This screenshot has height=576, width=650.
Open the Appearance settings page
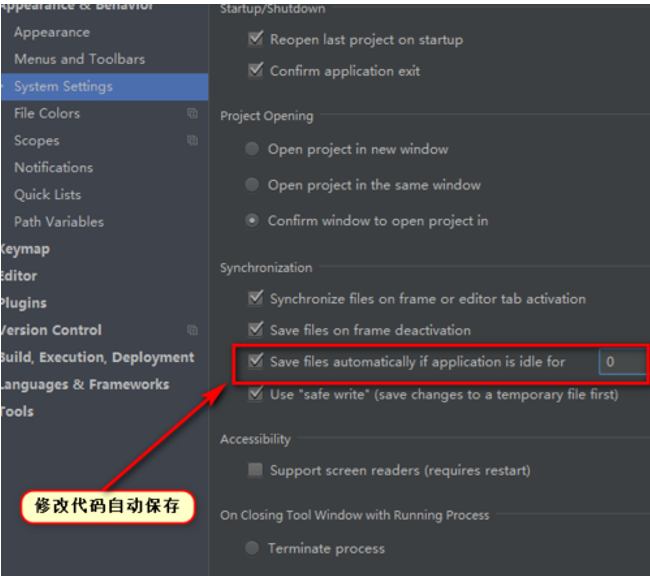coord(52,32)
